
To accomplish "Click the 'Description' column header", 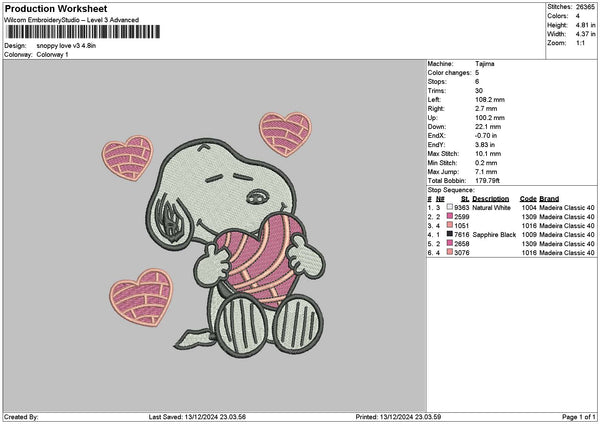I will tap(491, 199).
